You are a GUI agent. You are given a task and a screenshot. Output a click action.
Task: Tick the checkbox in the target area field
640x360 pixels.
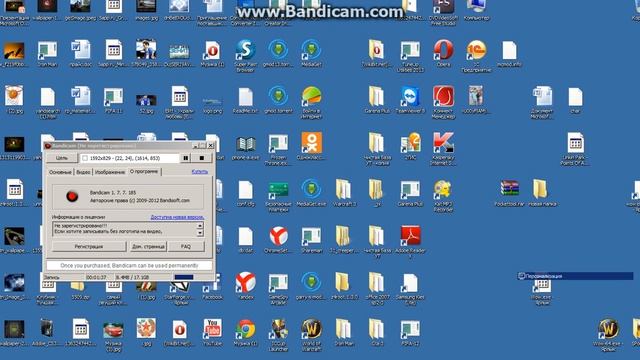pos(85,158)
